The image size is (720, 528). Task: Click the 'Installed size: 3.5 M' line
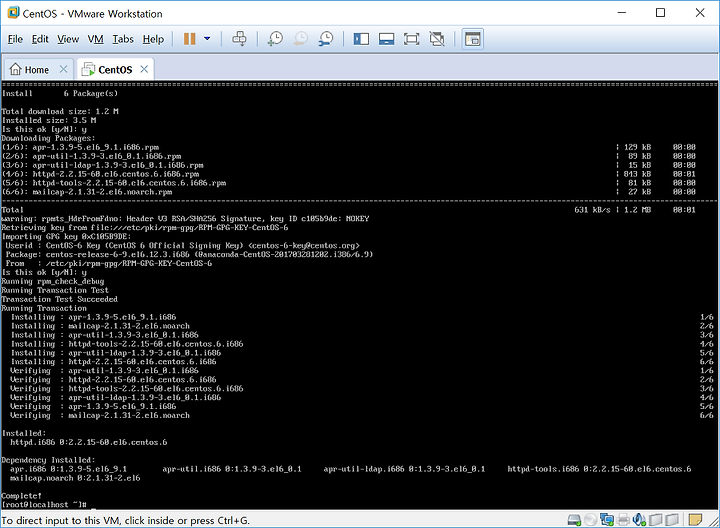point(49,120)
